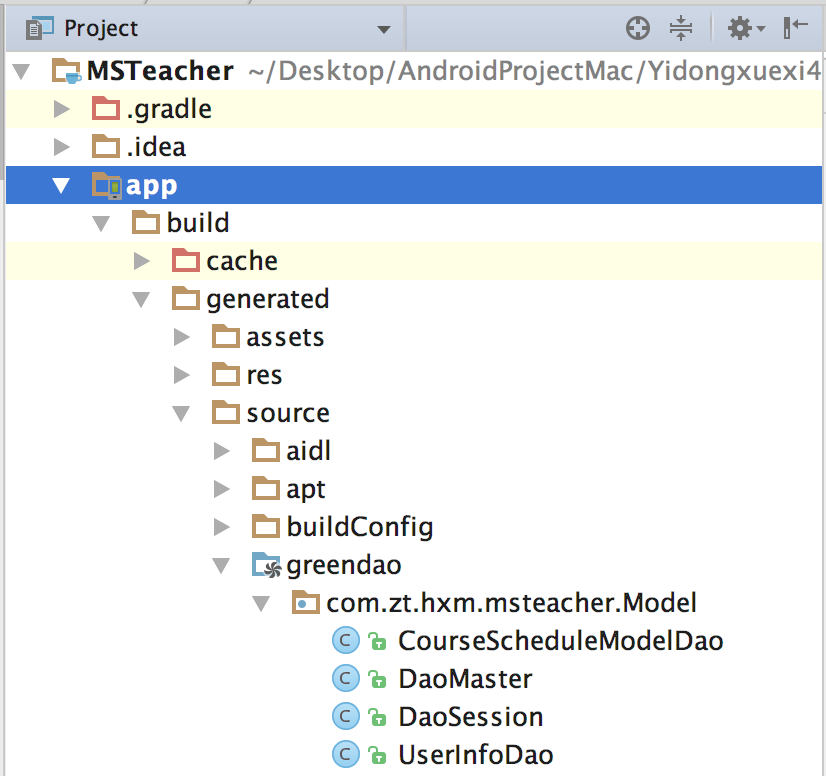Expand the cache folder
This screenshot has height=776, width=826.
point(142,260)
